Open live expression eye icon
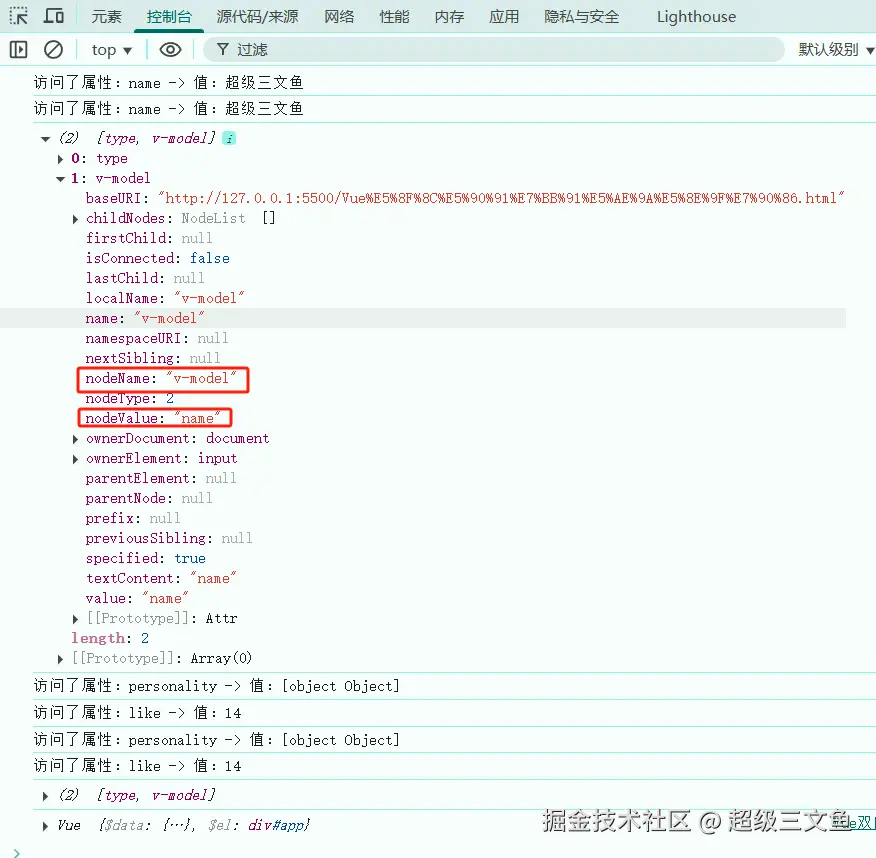 click(x=170, y=50)
